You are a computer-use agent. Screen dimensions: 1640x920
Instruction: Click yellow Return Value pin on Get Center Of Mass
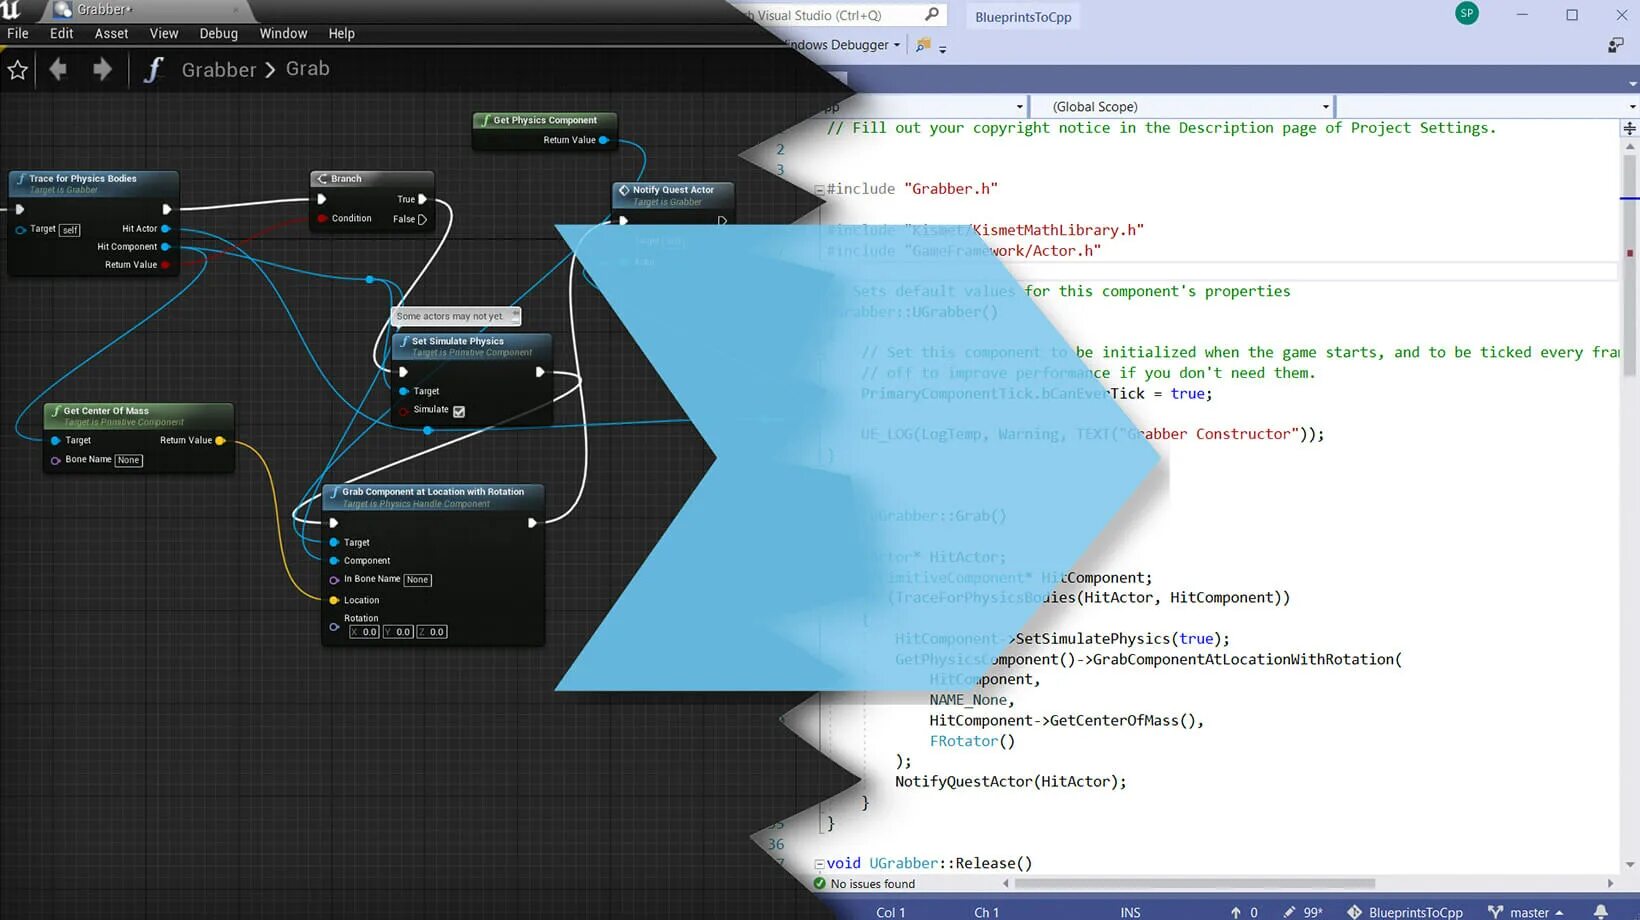click(x=221, y=440)
